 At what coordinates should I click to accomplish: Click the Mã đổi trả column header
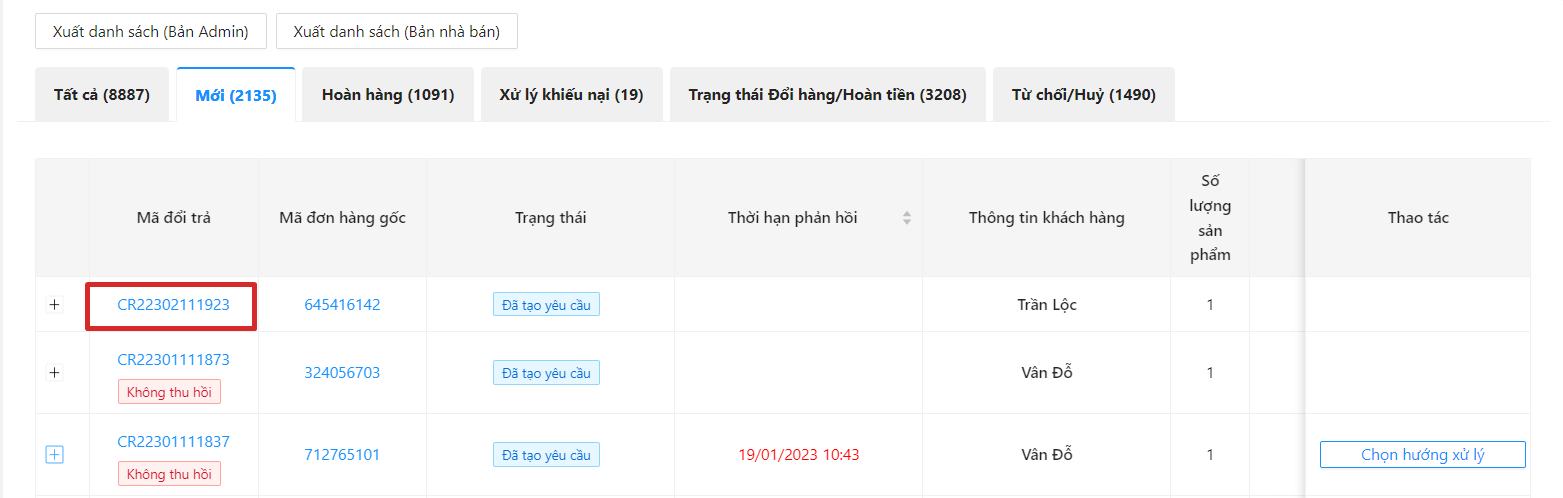click(x=173, y=218)
